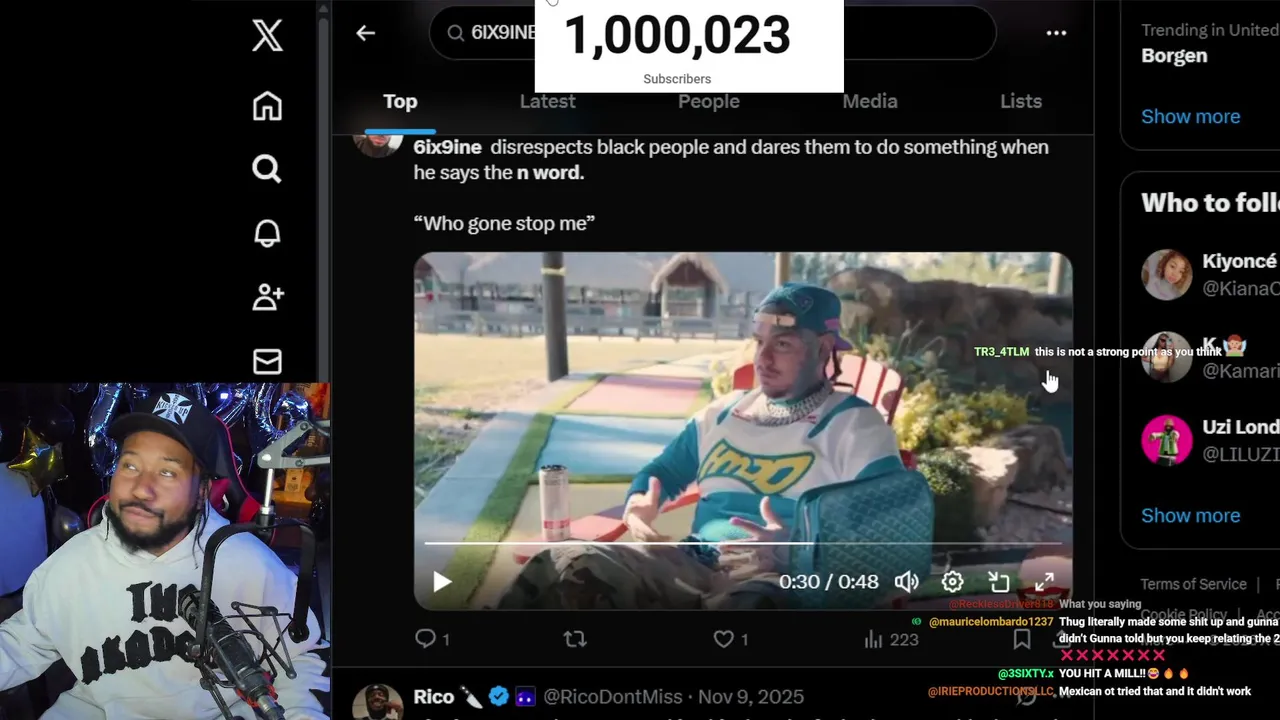
Task: Open search options three-dot menu
Action: click(x=1056, y=33)
